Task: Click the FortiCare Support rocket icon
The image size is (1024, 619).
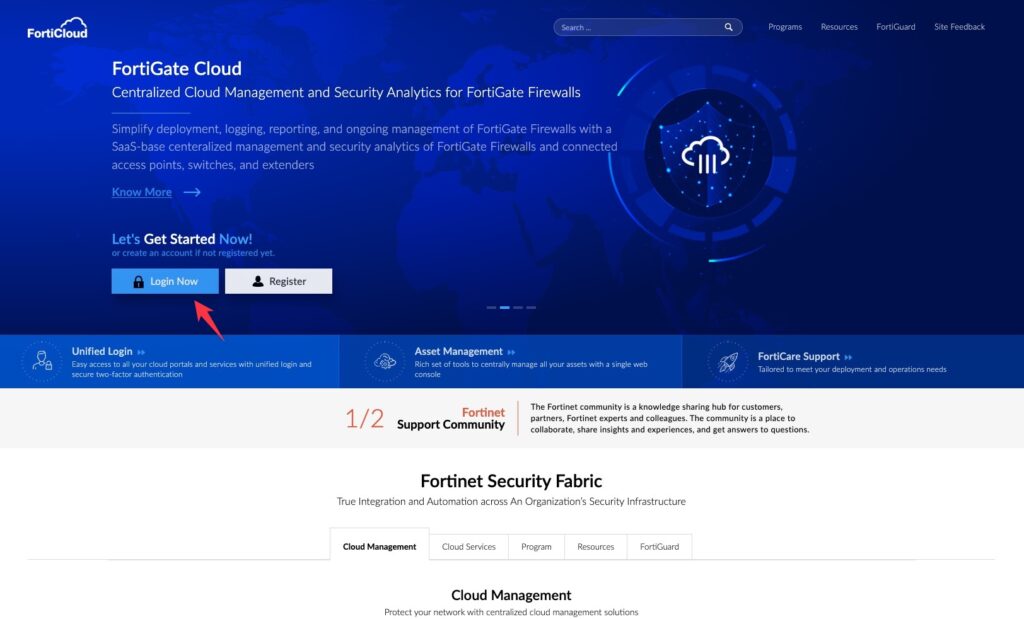Action: pos(728,361)
